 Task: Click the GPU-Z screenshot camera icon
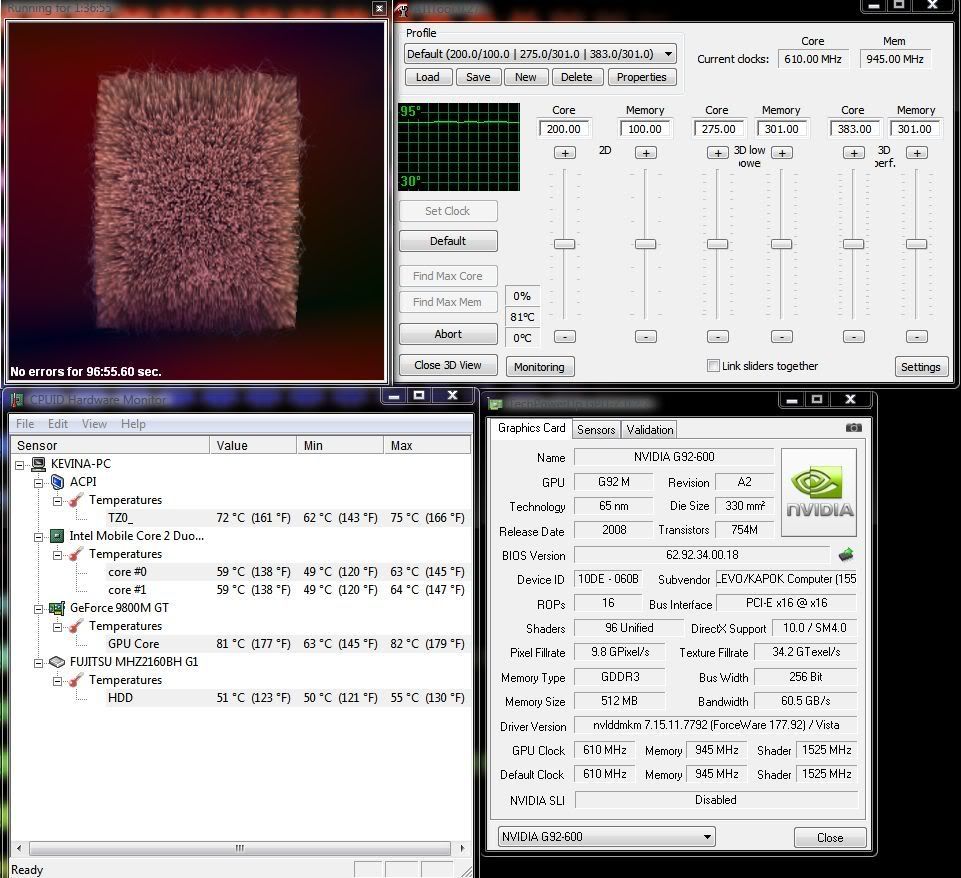click(x=853, y=428)
